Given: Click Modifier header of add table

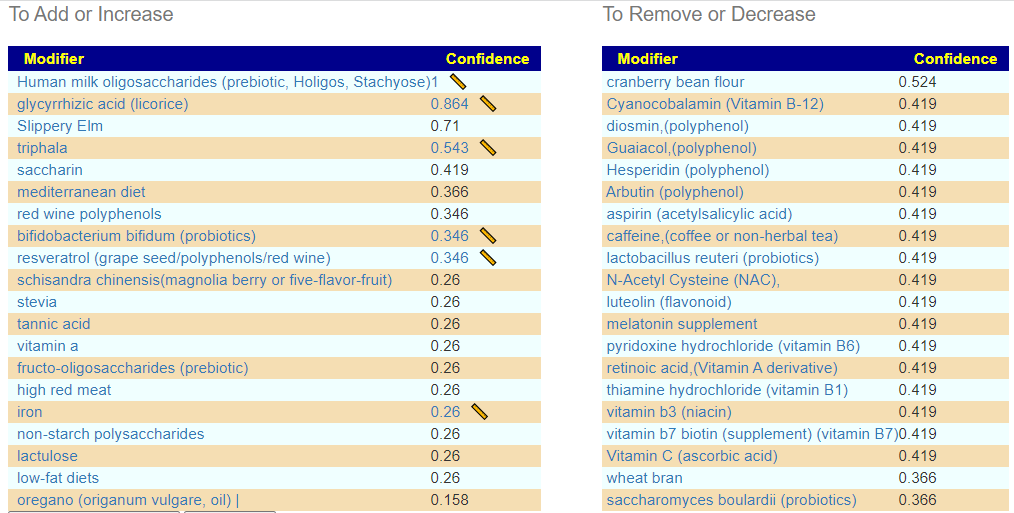Looking at the screenshot, I should [x=54, y=59].
